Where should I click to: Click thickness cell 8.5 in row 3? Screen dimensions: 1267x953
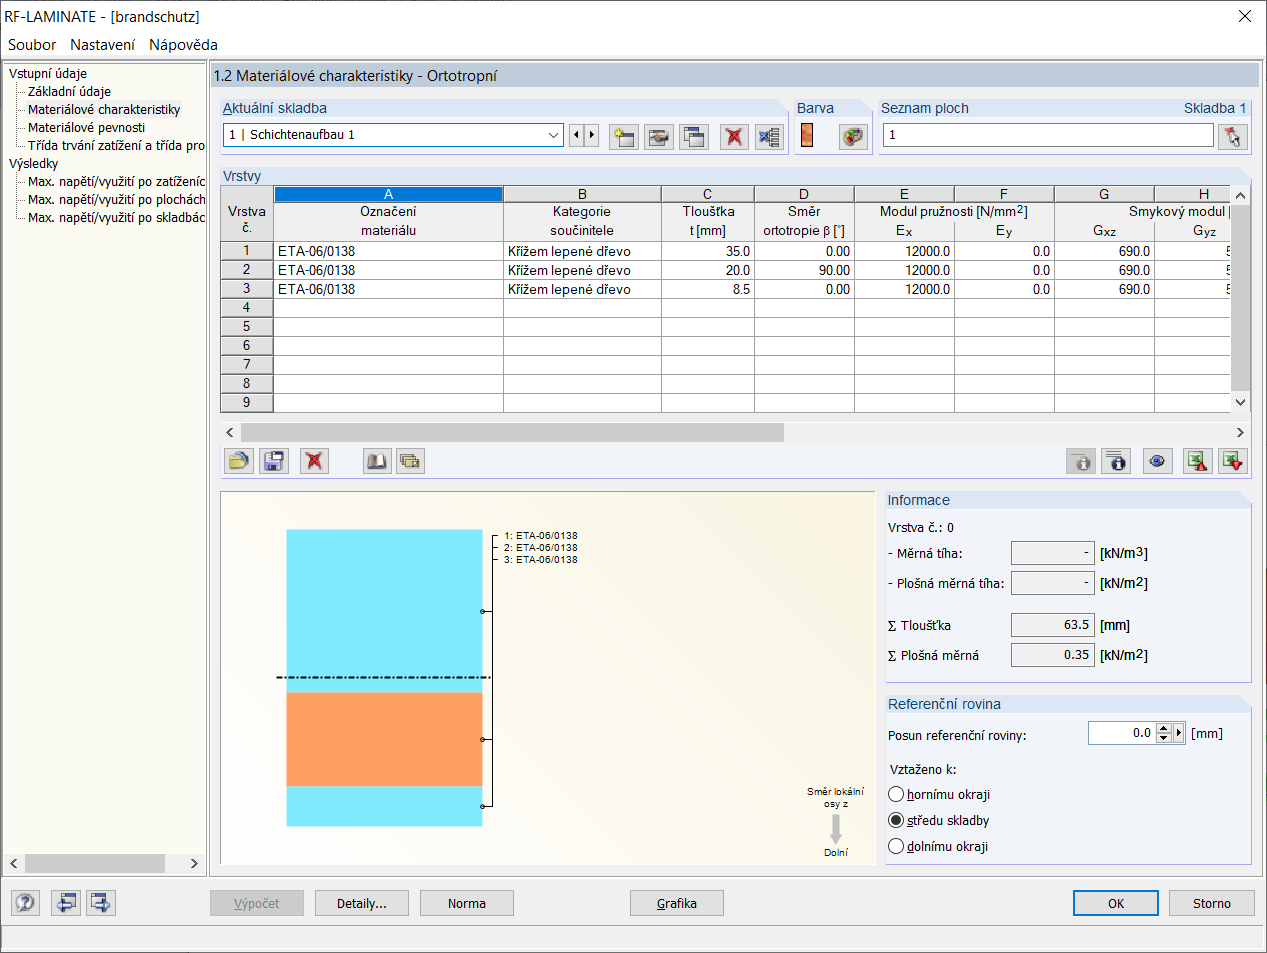coord(708,289)
